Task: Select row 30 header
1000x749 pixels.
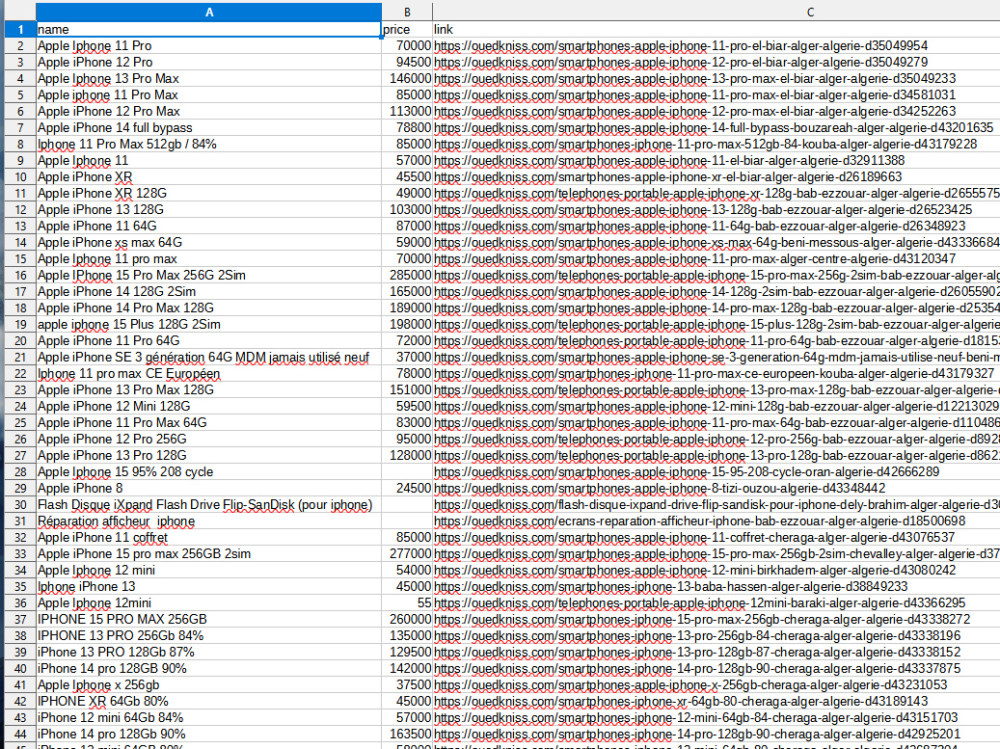Action: pos(20,505)
